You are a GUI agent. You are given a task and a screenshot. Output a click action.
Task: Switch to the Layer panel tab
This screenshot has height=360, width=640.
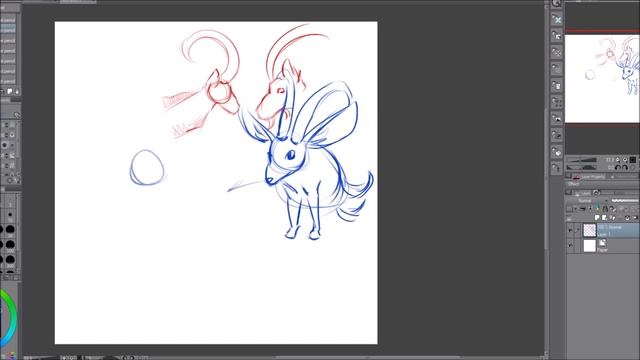point(583,193)
